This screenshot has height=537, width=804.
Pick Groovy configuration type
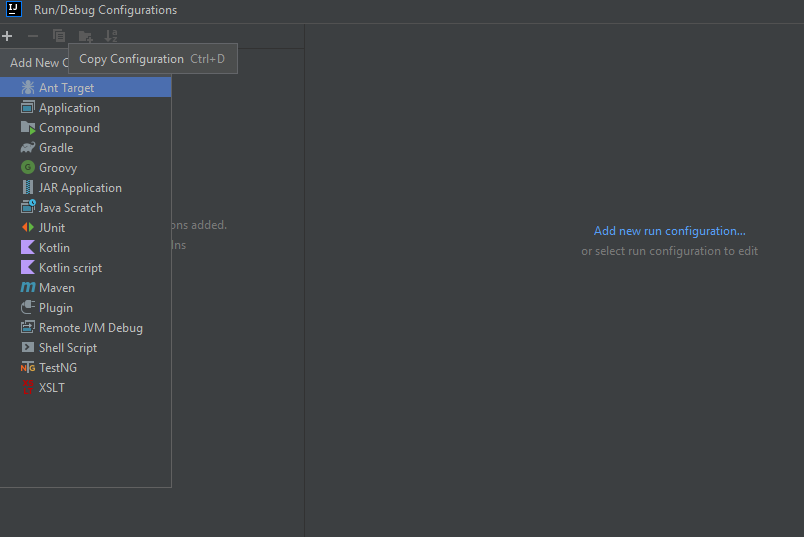(86, 167)
